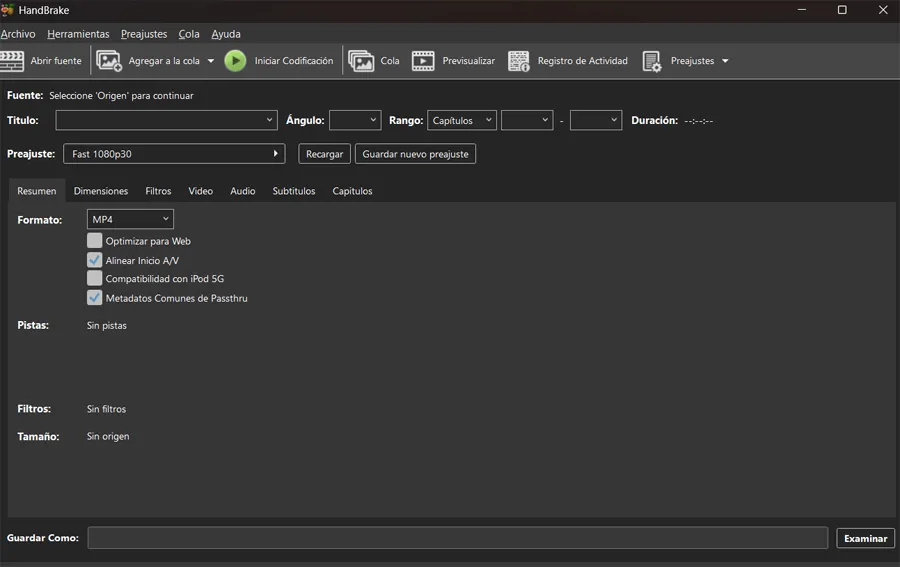
Task: Open the Ayuda menu
Action: 226,34
